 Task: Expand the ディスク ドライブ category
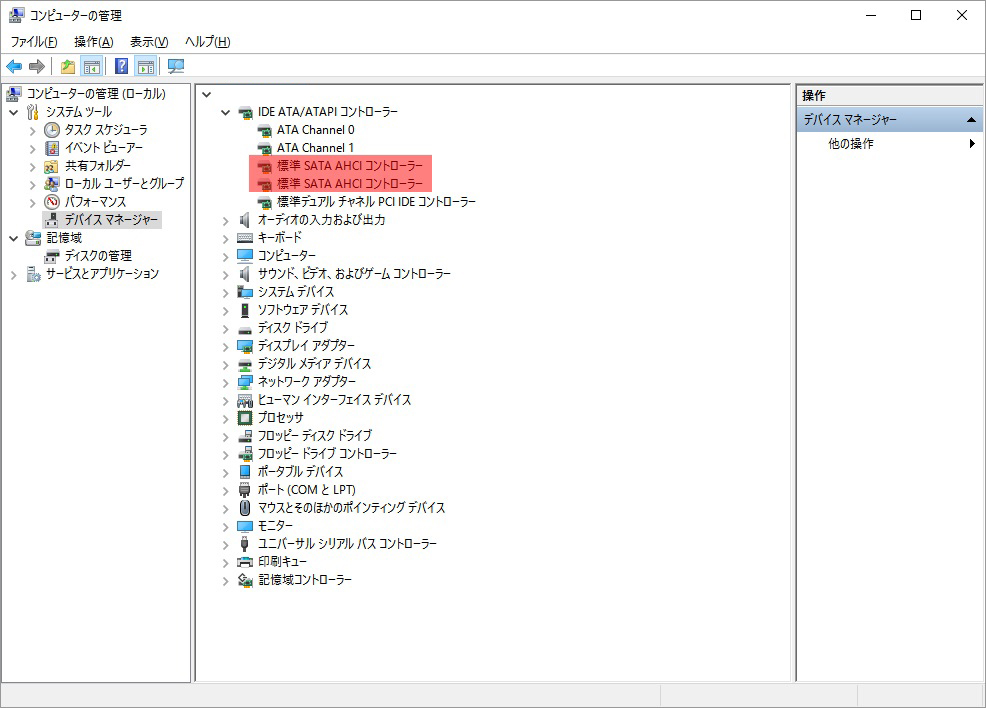point(226,329)
